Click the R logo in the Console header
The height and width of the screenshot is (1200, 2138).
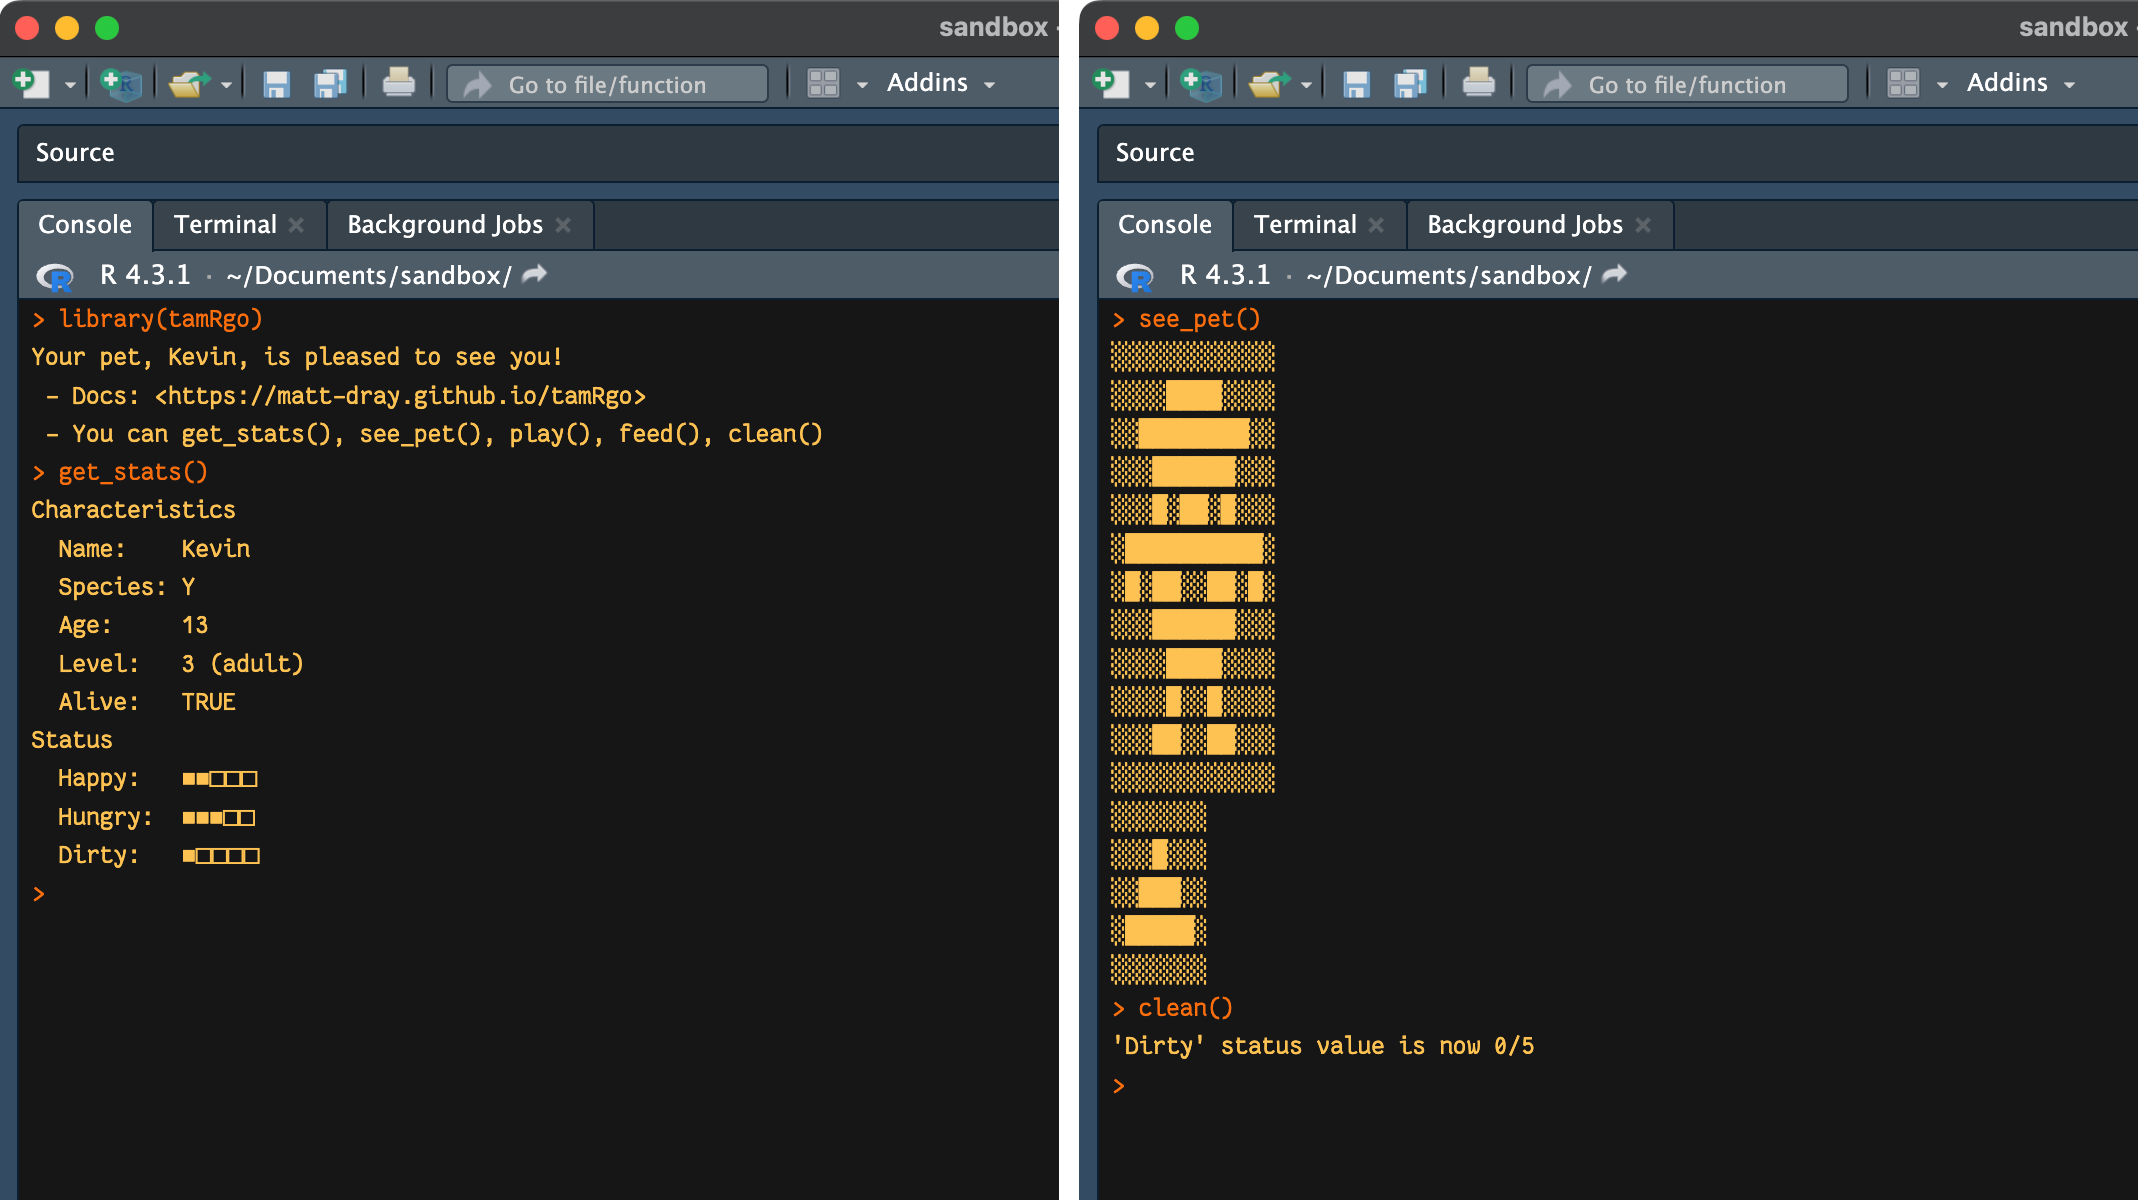point(57,276)
